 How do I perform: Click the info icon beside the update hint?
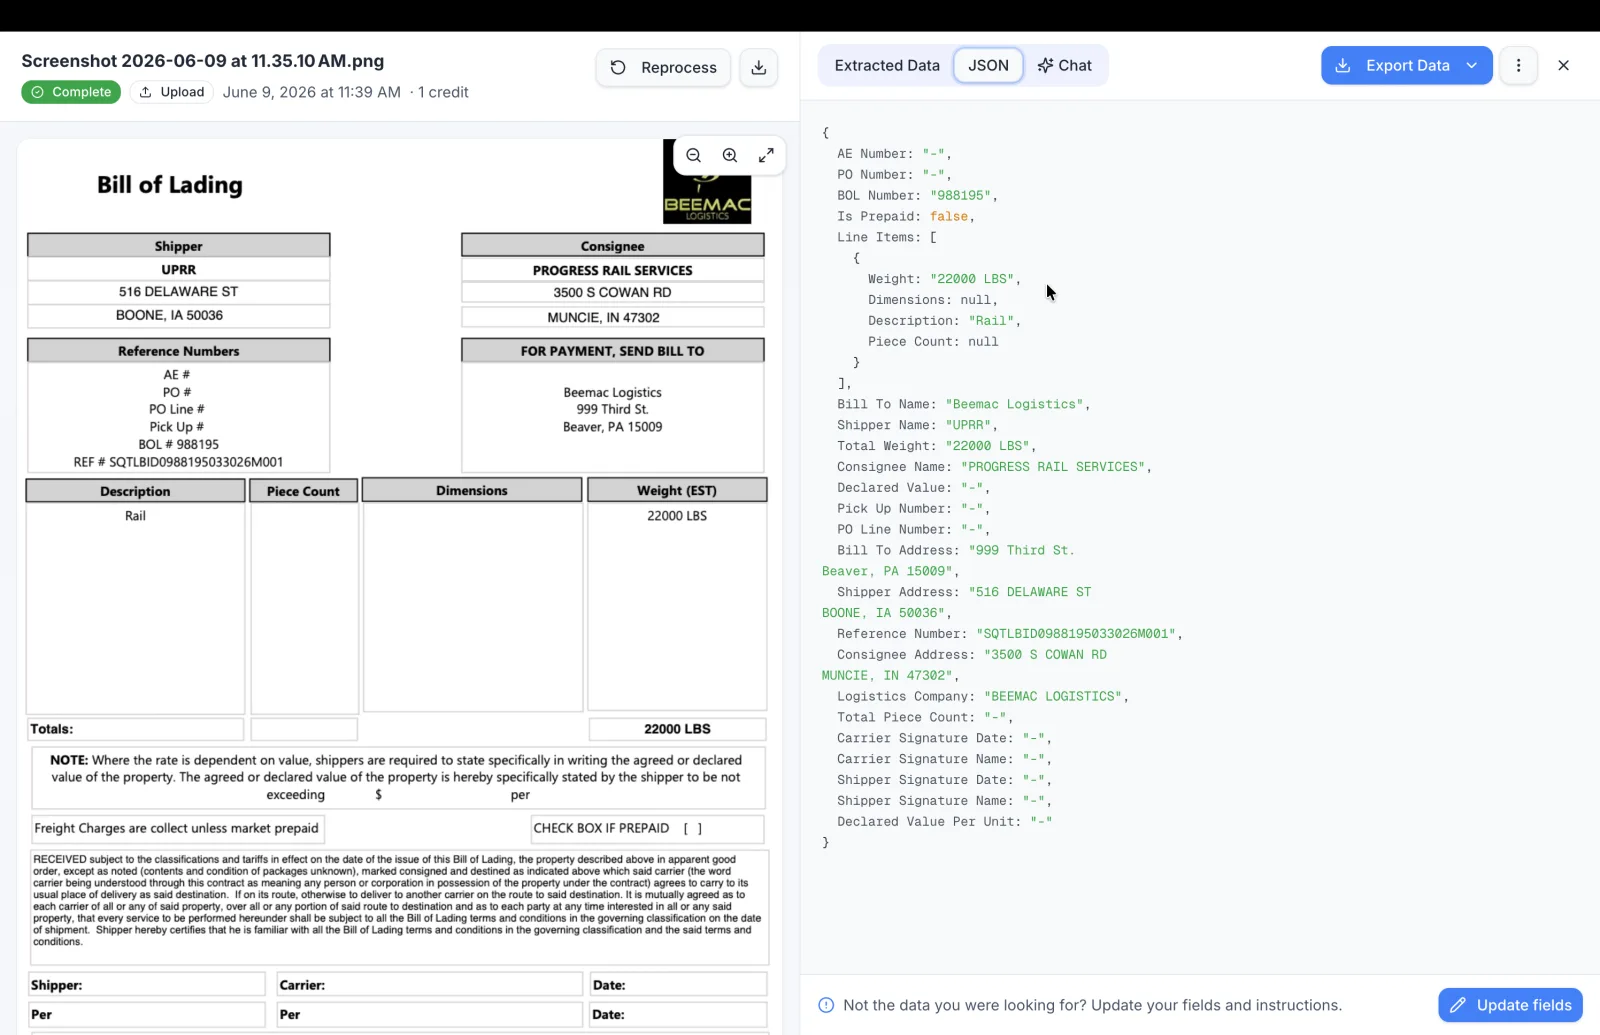point(826,1005)
